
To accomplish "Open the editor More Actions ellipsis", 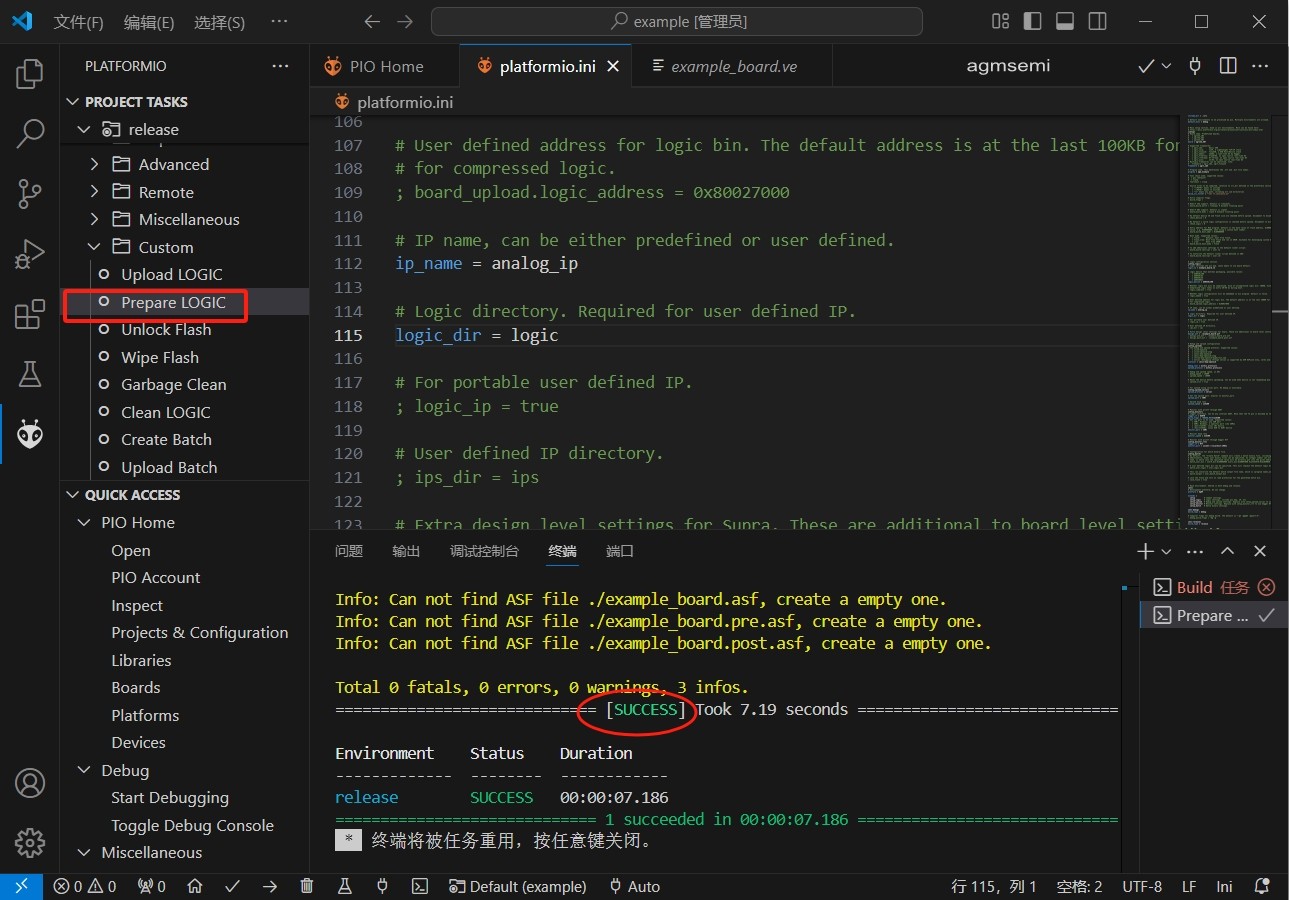I will click(1261, 66).
